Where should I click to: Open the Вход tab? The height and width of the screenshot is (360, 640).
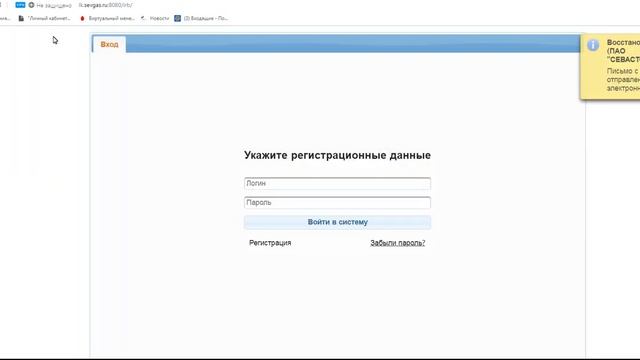point(109,44)
